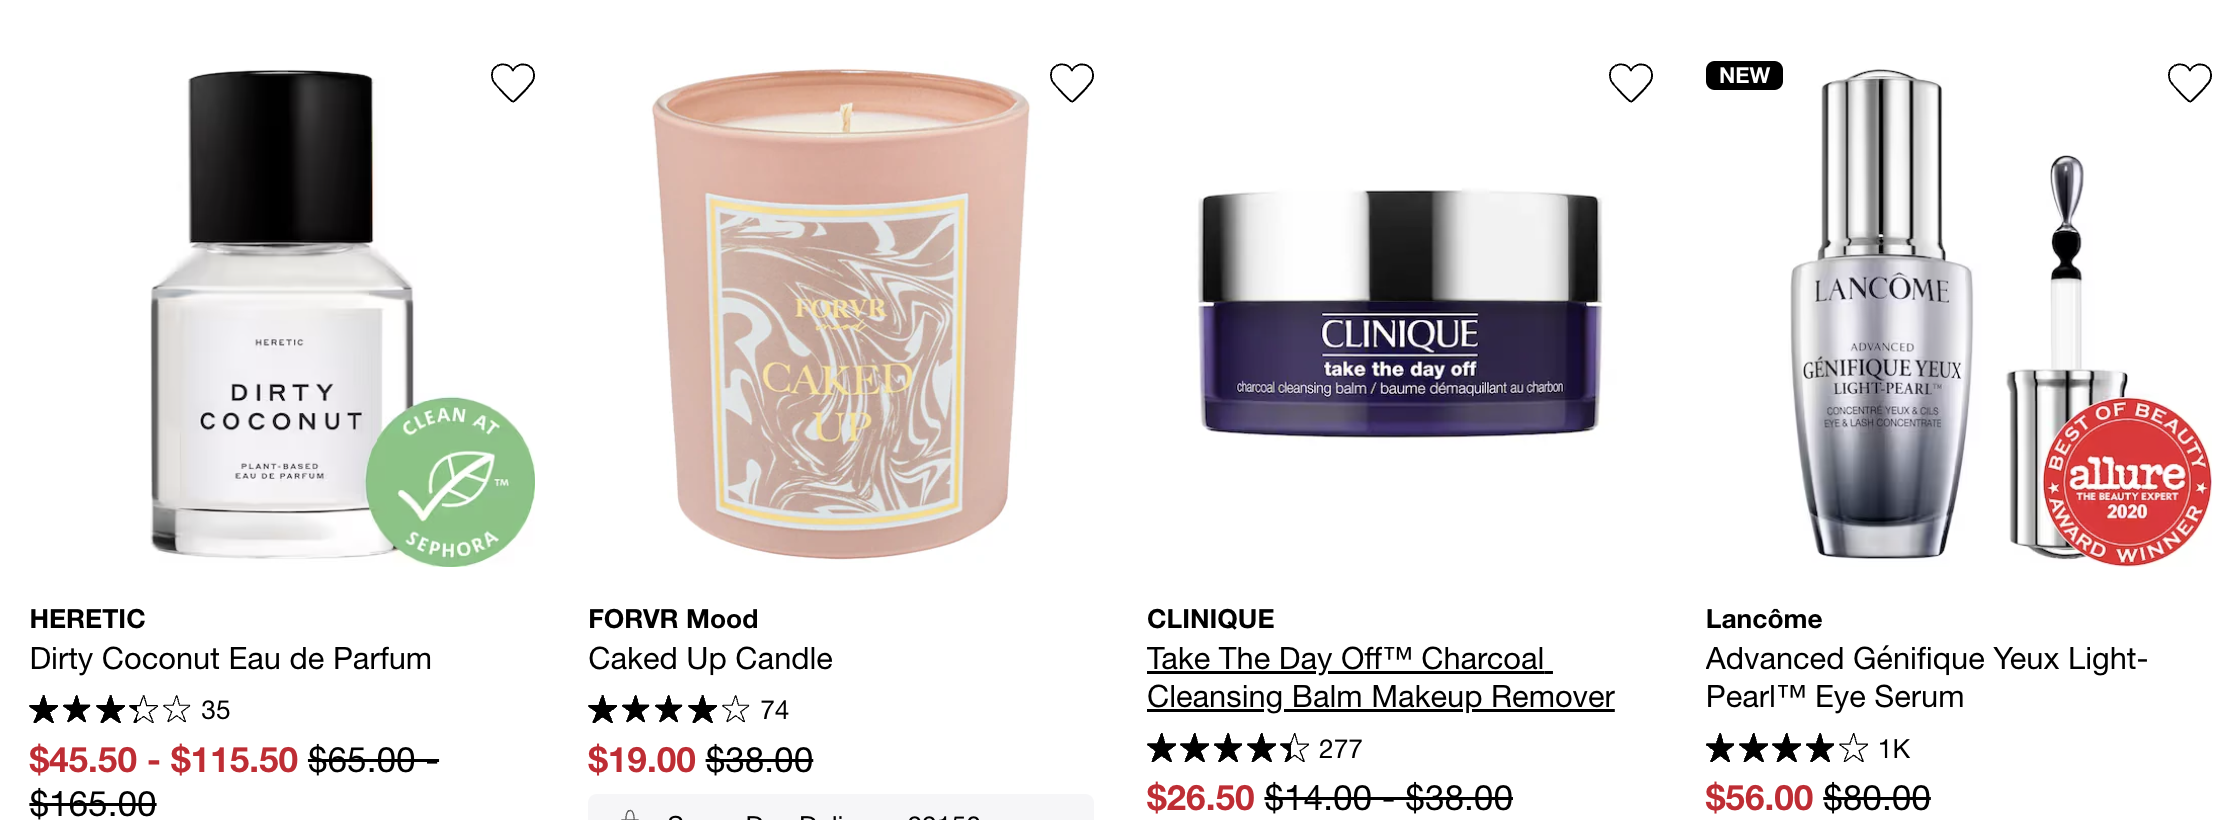Open the Caked Up candle product image
The height and width of the screenshot is (820, 2240).
tap(841, 313)
